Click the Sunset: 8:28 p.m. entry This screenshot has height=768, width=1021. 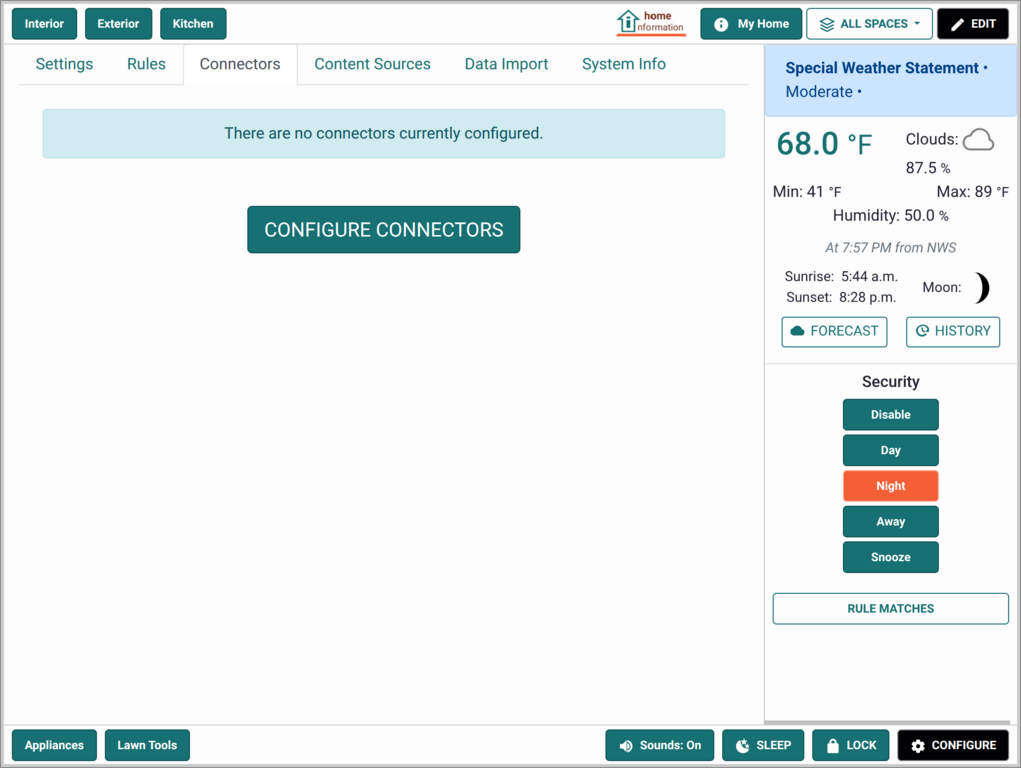(841, 298)
